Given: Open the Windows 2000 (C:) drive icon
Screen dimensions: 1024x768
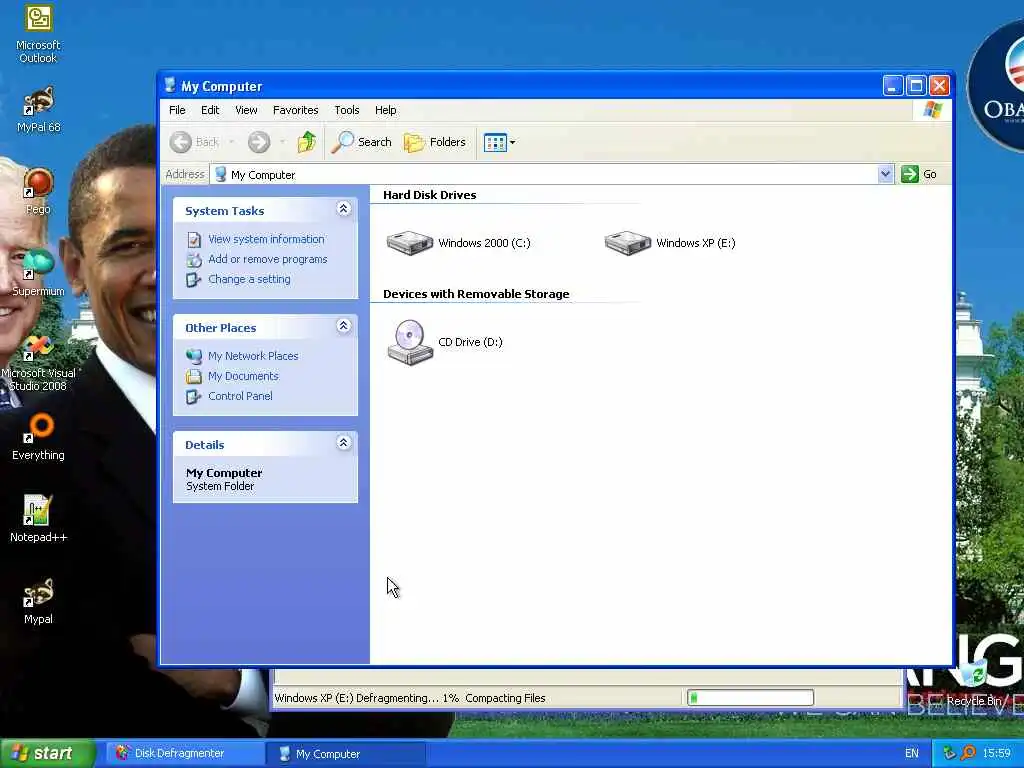Looking at the screenshot, I should (409, 243).
